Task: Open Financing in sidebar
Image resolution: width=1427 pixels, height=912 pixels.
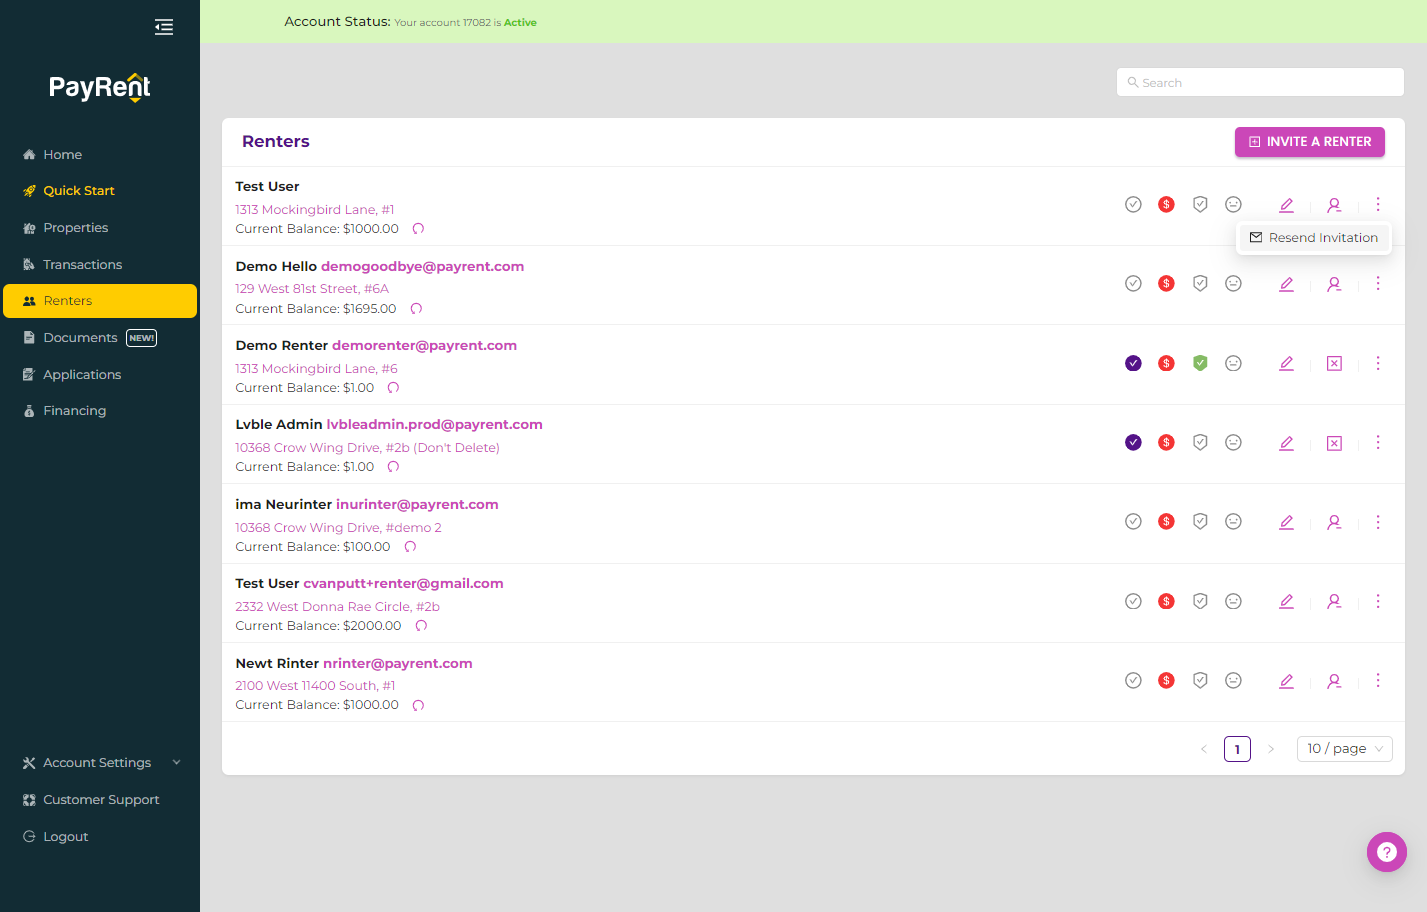Action: point(74,411)
